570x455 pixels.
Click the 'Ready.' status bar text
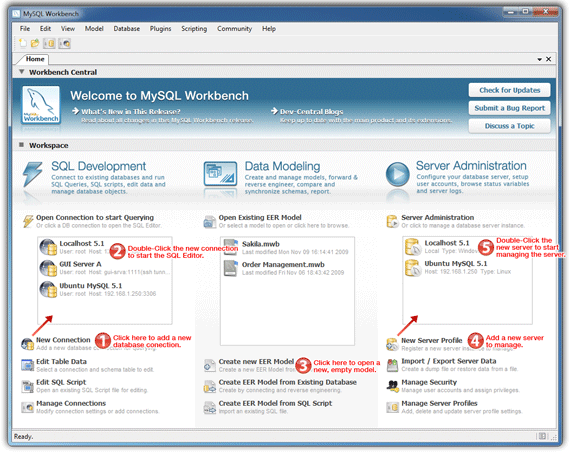(x=23, y=436)
